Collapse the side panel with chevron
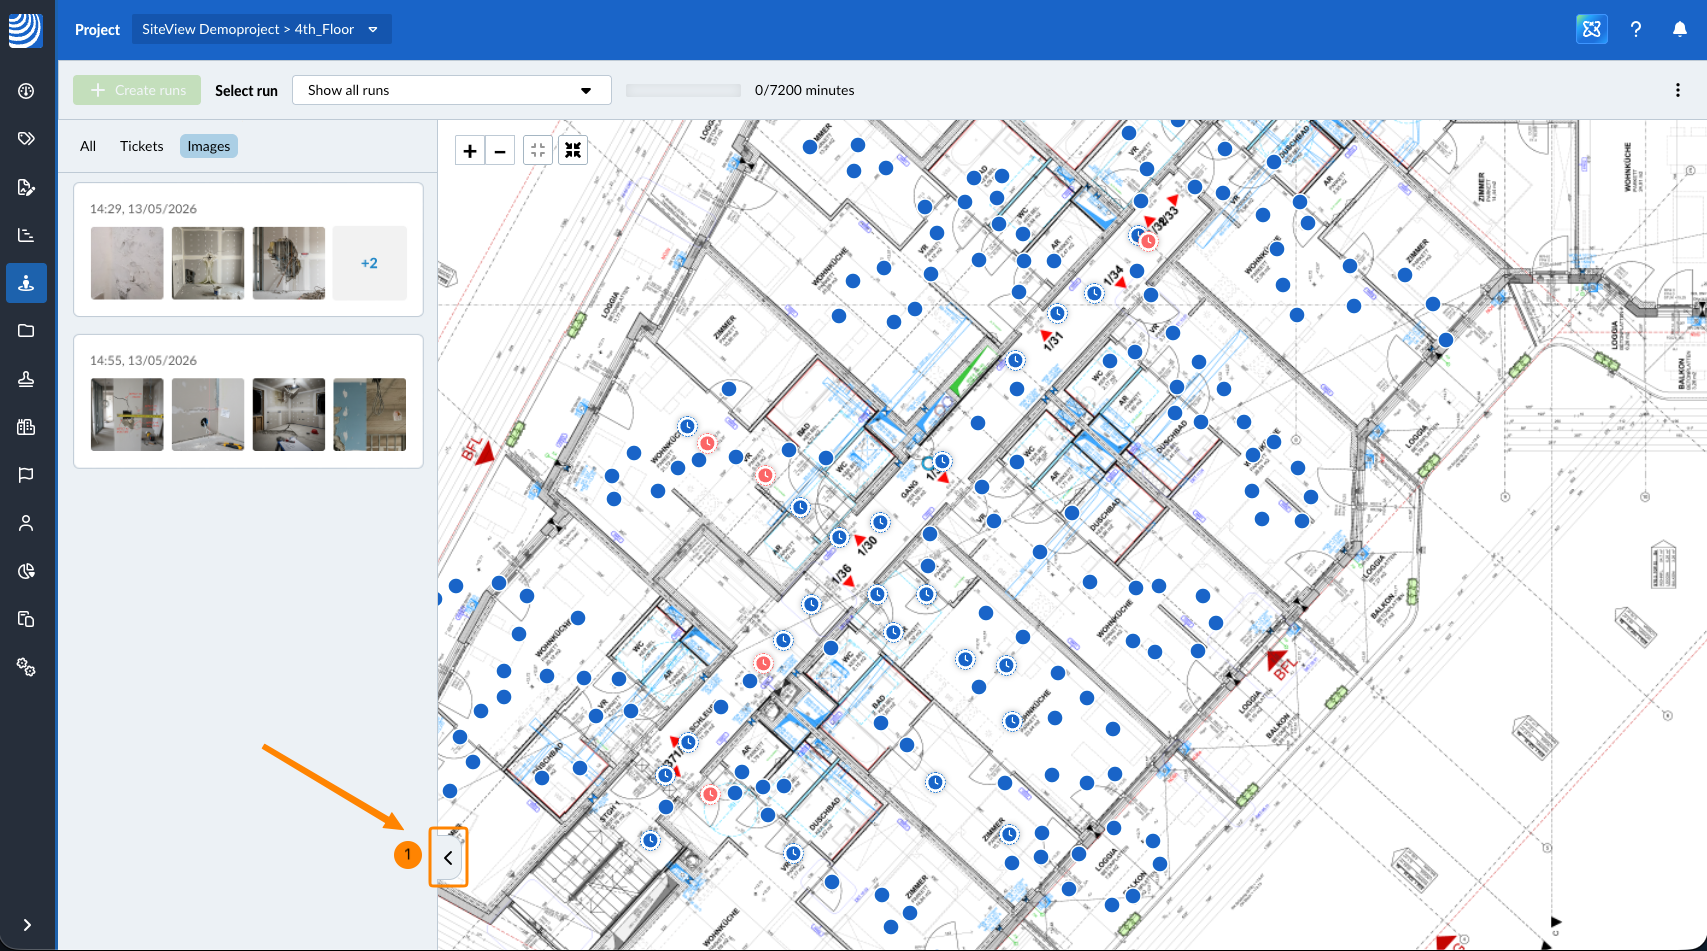This screenshot has width=1707, height=951. (448, 858)
